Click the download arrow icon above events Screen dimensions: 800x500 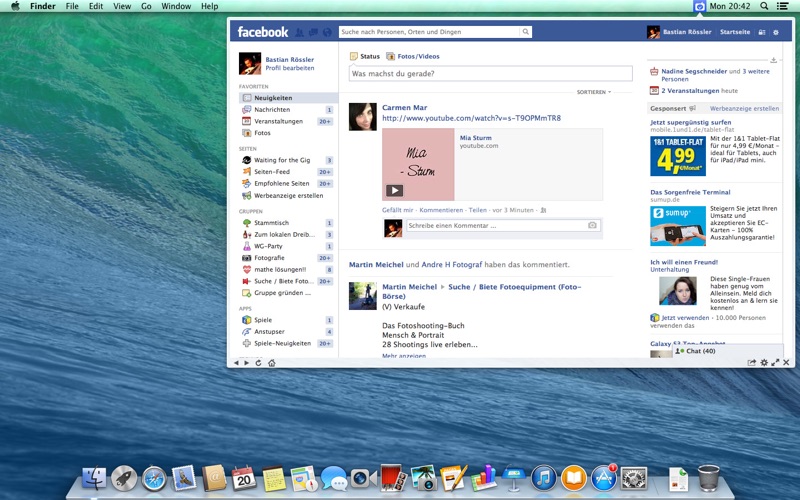point(773,60)
